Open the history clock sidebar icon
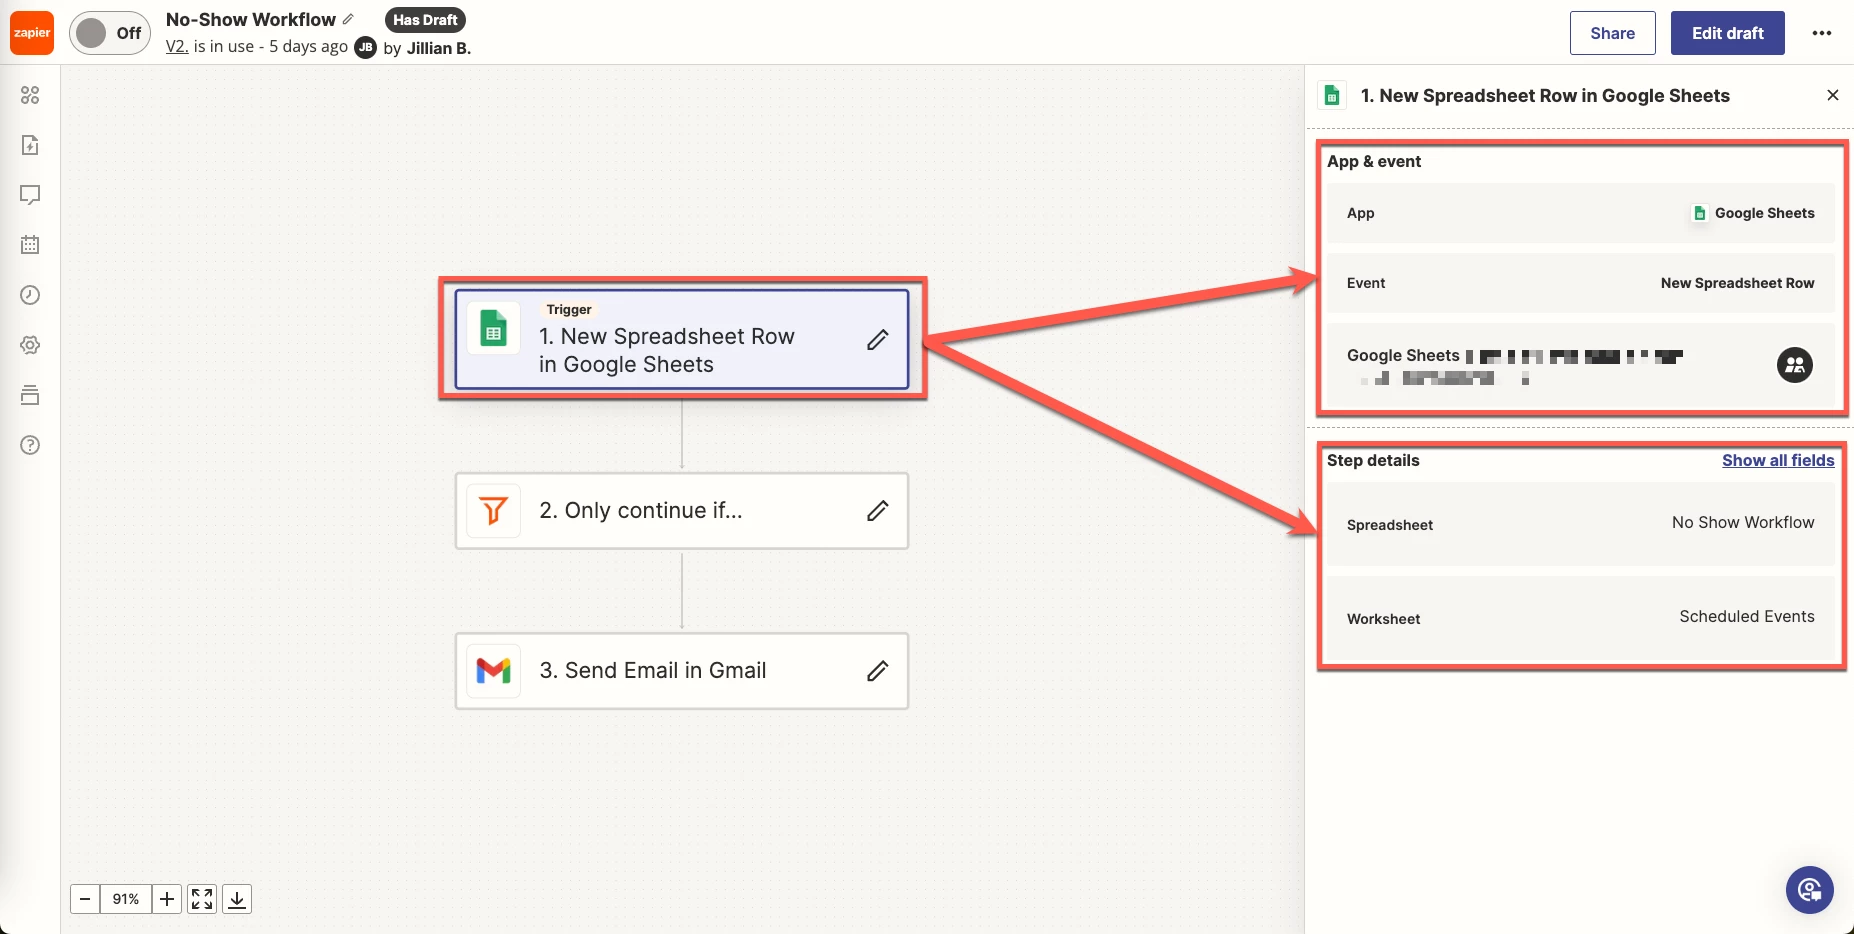This screenshot has width=1854, height=934. [x=30, y=295]
